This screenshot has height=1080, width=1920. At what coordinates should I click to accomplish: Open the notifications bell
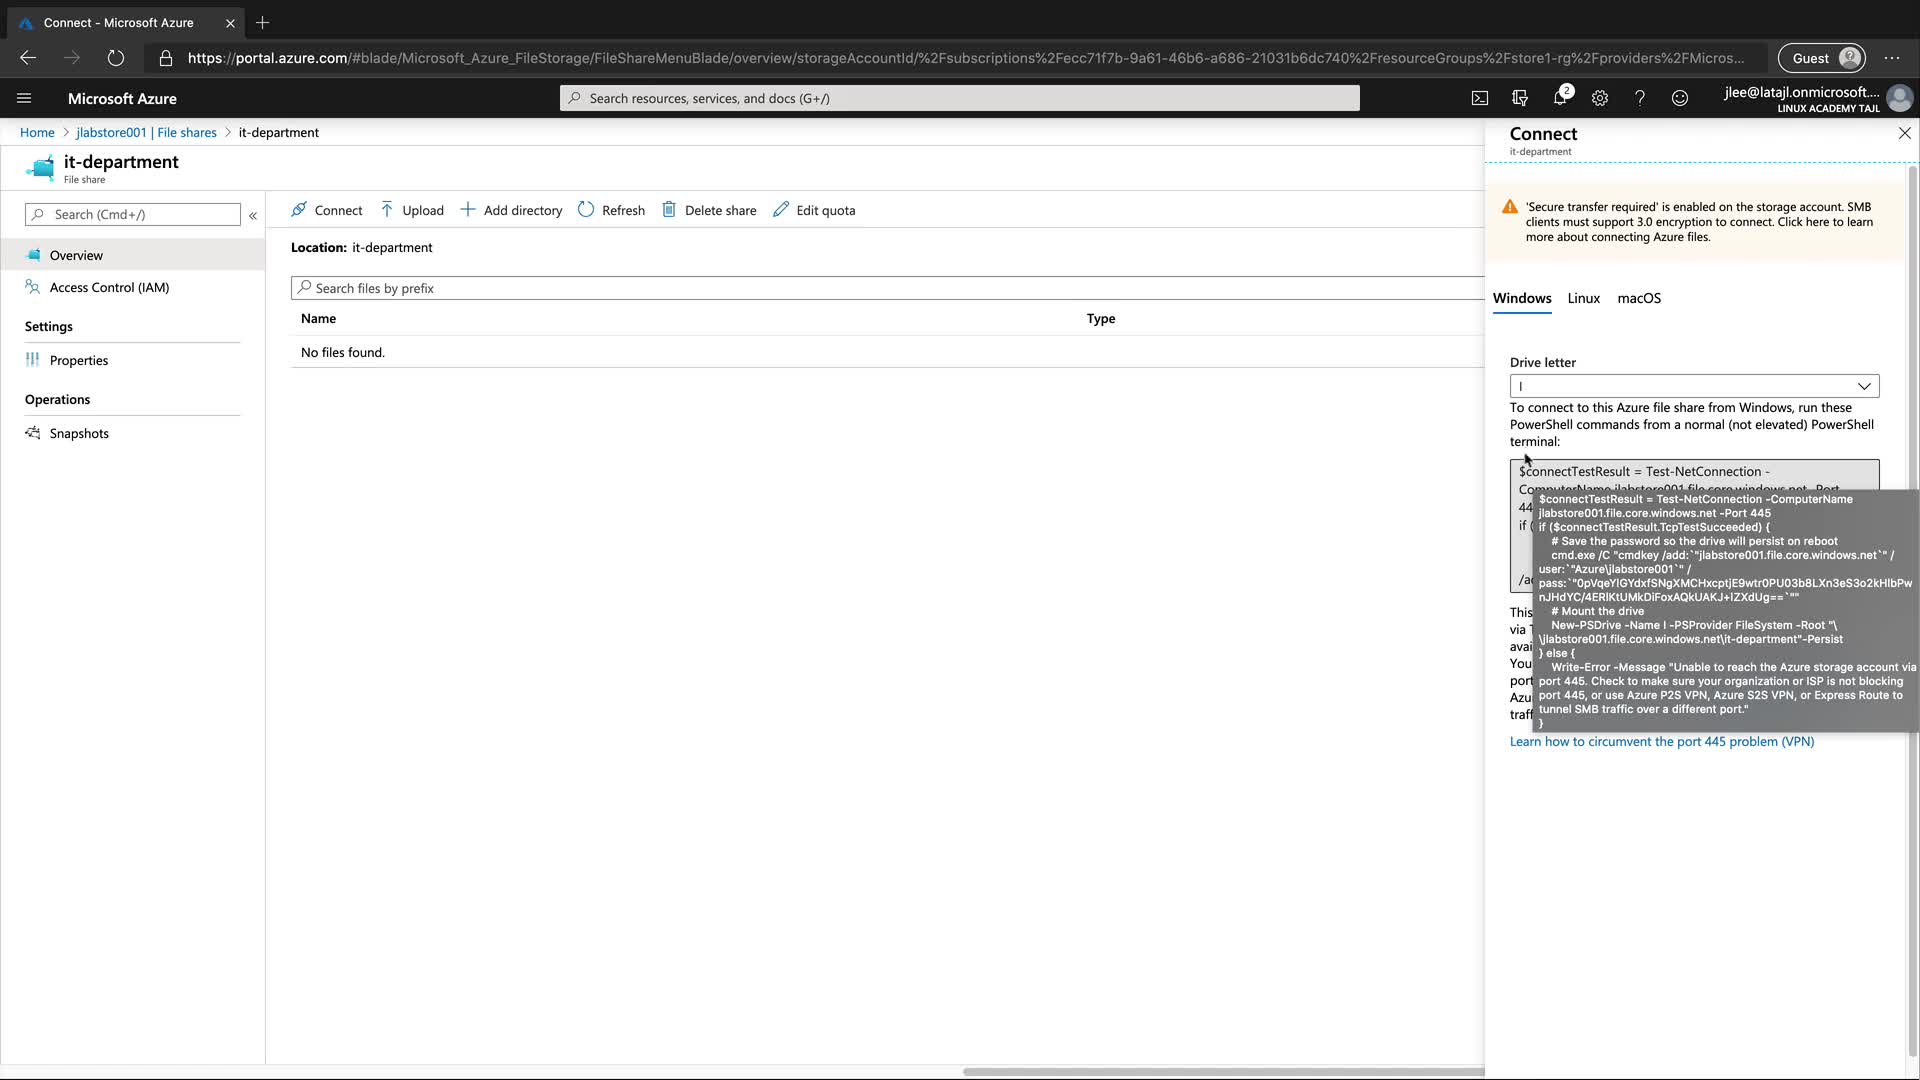pyautogui.click(x=1560, y=98)
